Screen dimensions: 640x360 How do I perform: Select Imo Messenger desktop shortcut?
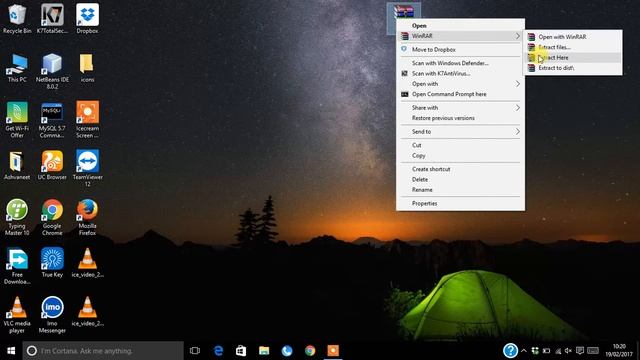coord(52,315)
